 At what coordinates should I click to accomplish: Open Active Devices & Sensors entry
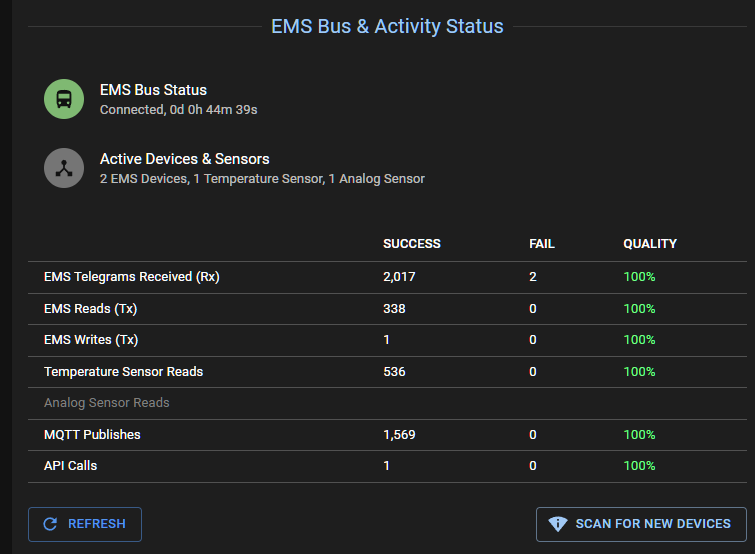[x=184, y=159]
